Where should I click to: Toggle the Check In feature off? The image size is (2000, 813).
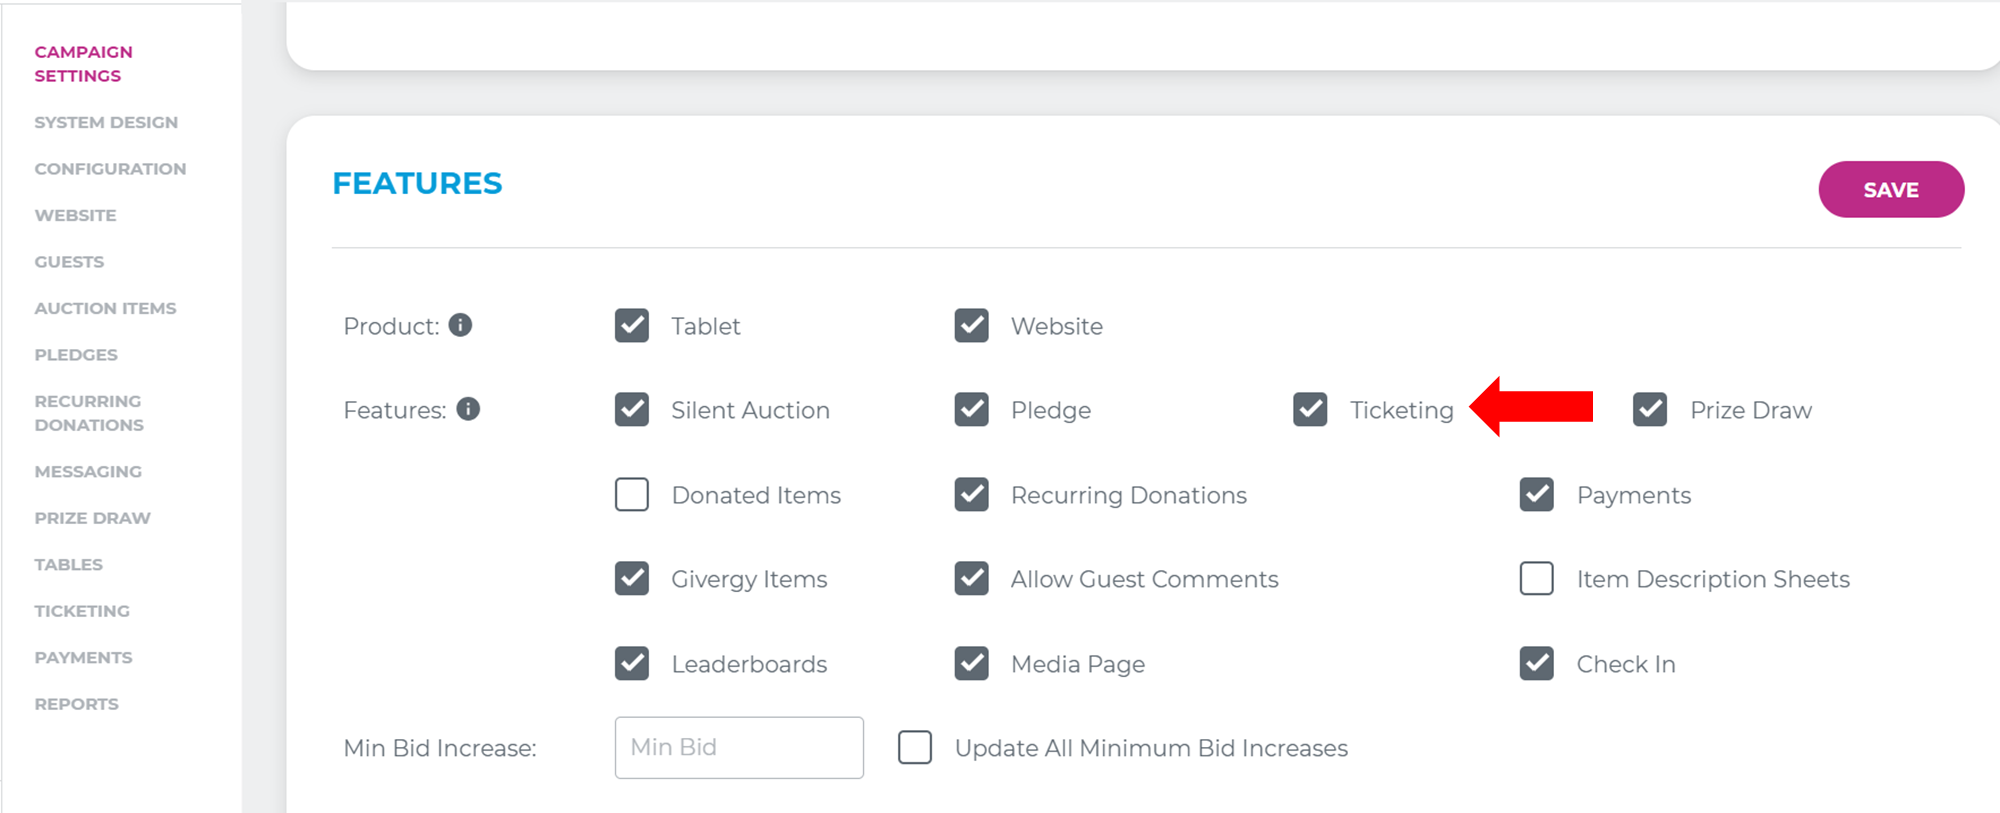coord(1536,663)
